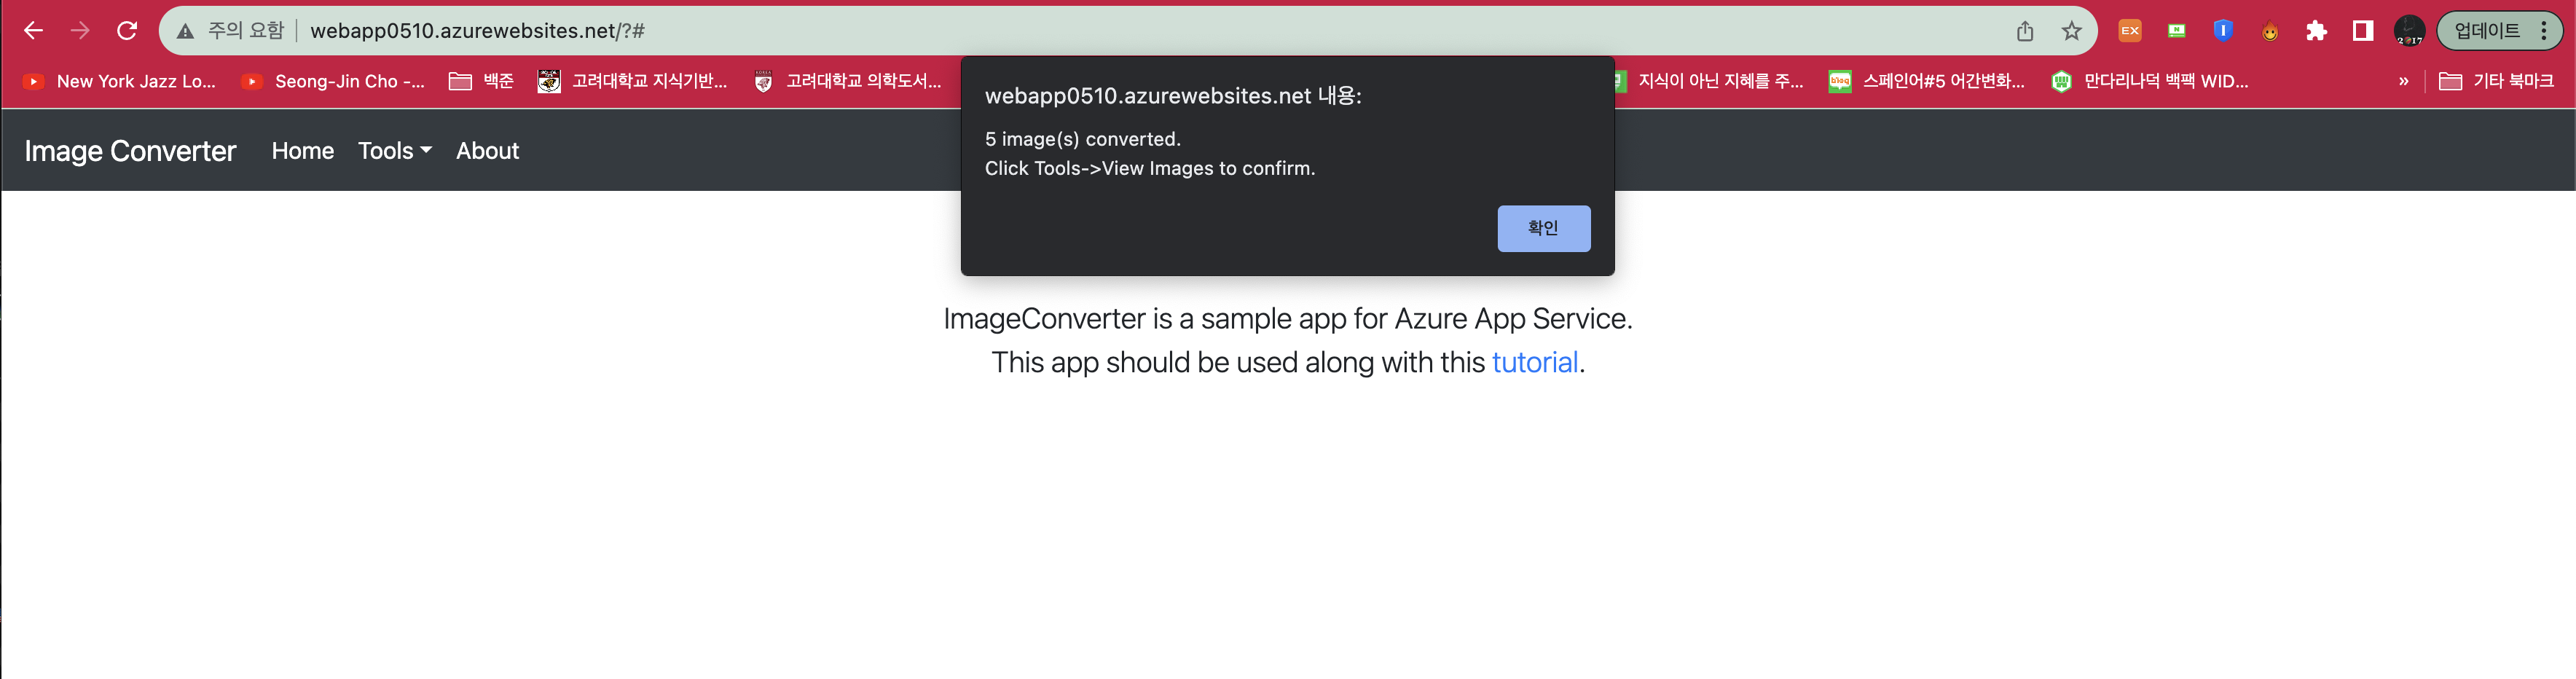Open the user profile avatar
2576x679 pixels.
click(2409, 31)
